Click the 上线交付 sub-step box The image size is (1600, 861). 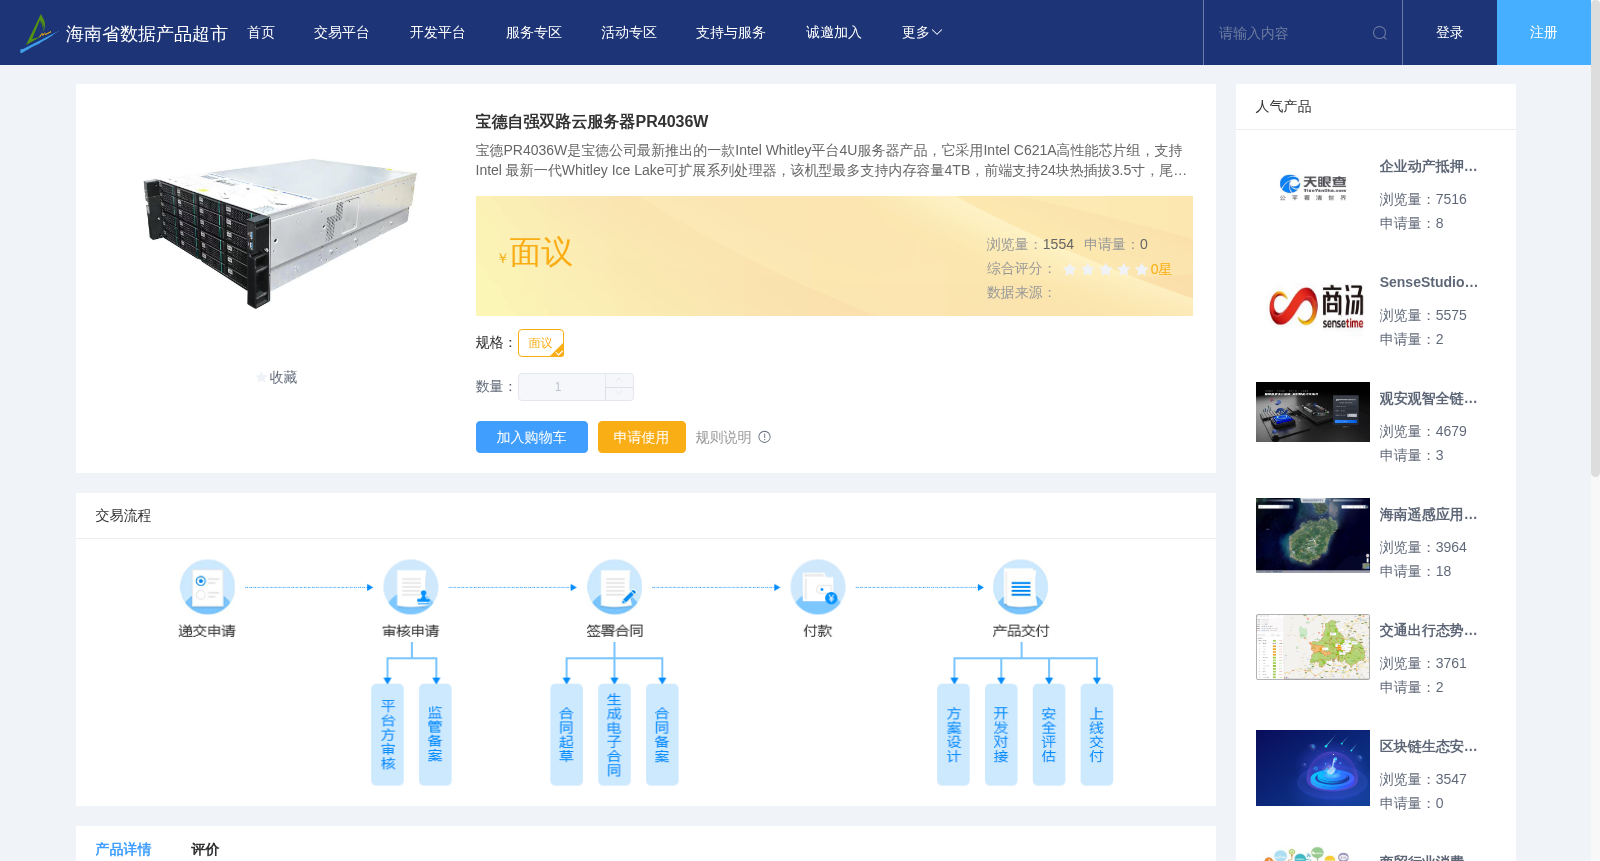click(1097, 735)
